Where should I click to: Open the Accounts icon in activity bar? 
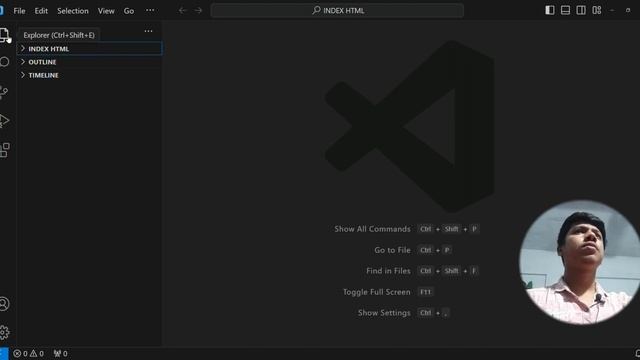4,304
